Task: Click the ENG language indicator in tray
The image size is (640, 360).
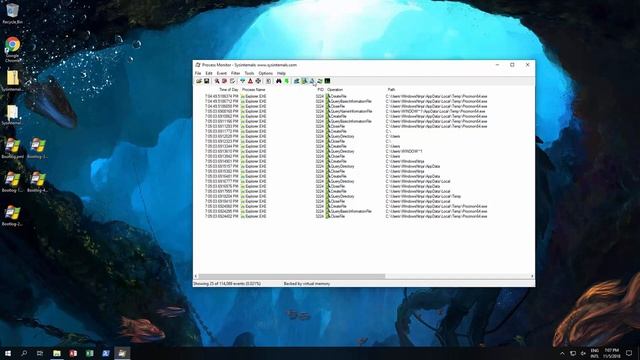Action: [x=595, y=353]
